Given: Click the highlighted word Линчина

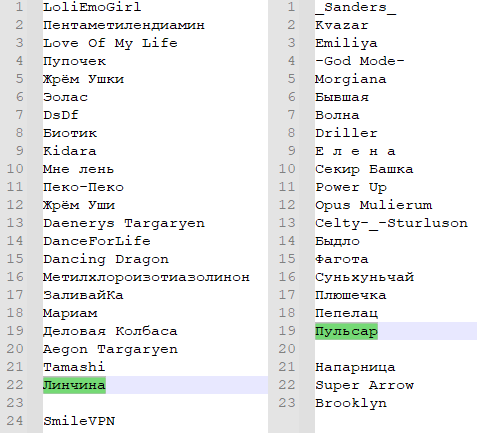Looking at the screenshot, I should coord(74,385).
